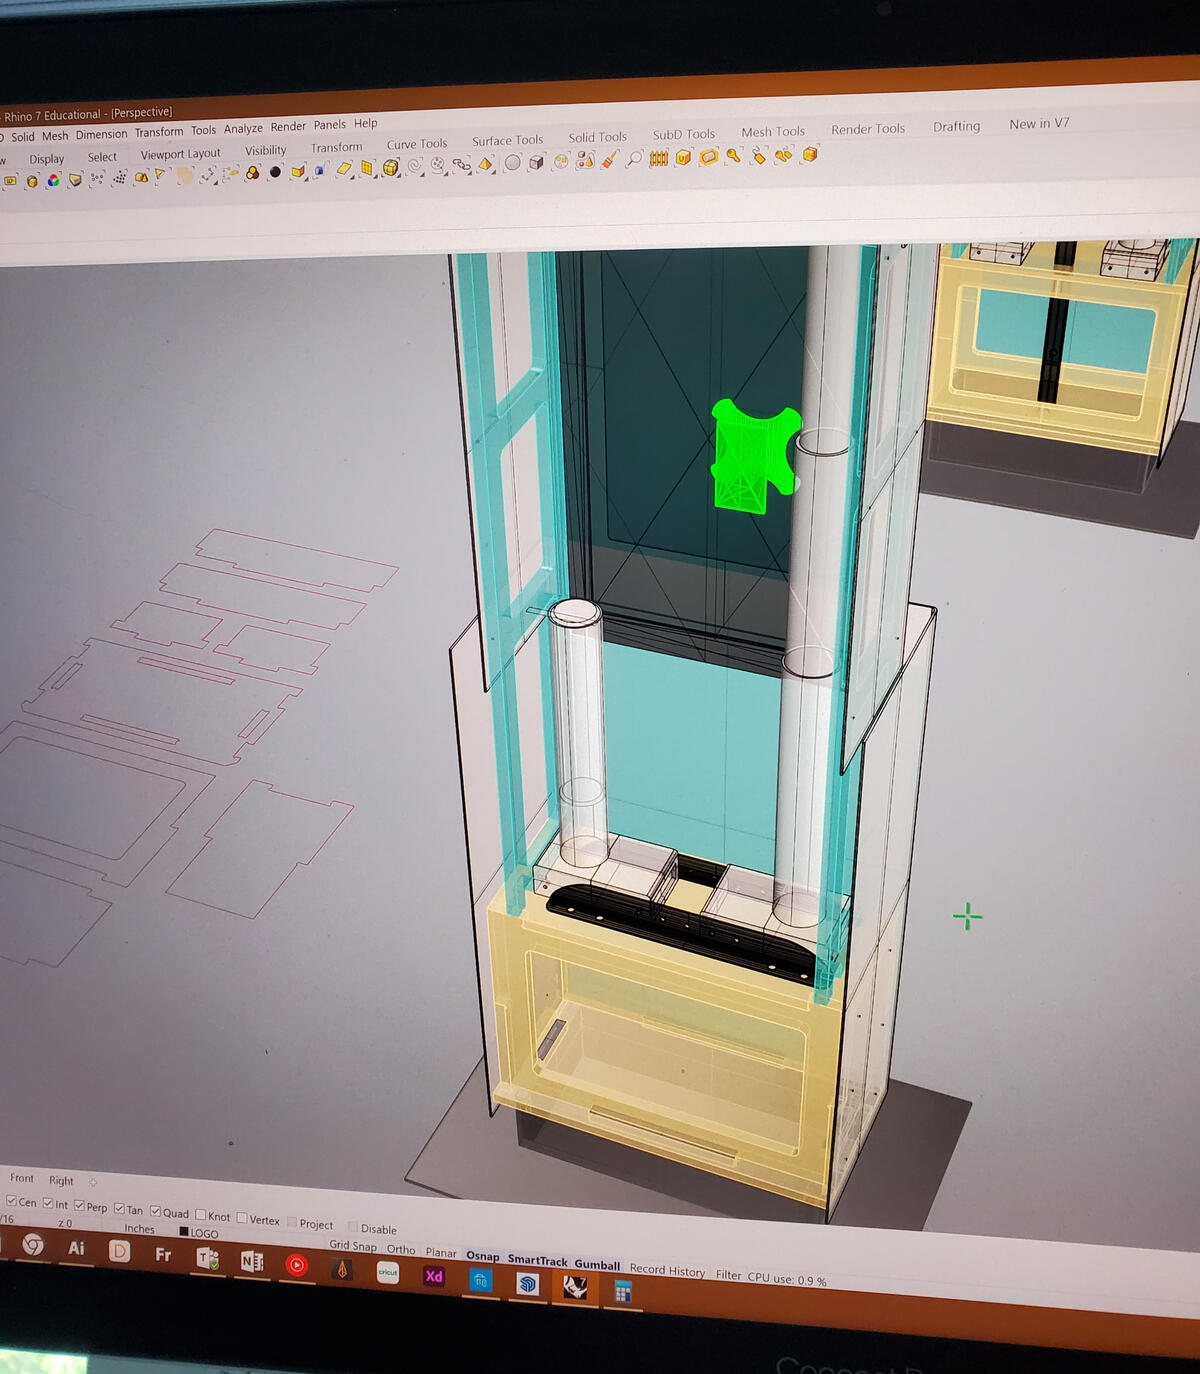The height and width of the screenshot is (1374, 1200).
Task: Open OneNote from the taskbar
Action: 252,1261
